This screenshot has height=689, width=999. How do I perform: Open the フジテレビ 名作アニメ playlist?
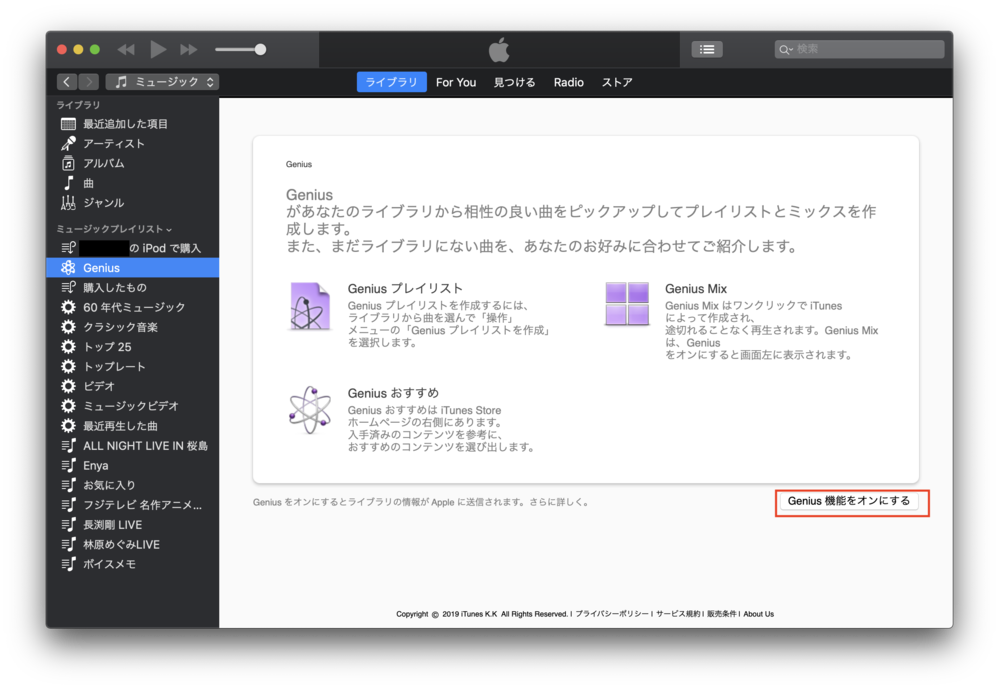tap(133, 505)
